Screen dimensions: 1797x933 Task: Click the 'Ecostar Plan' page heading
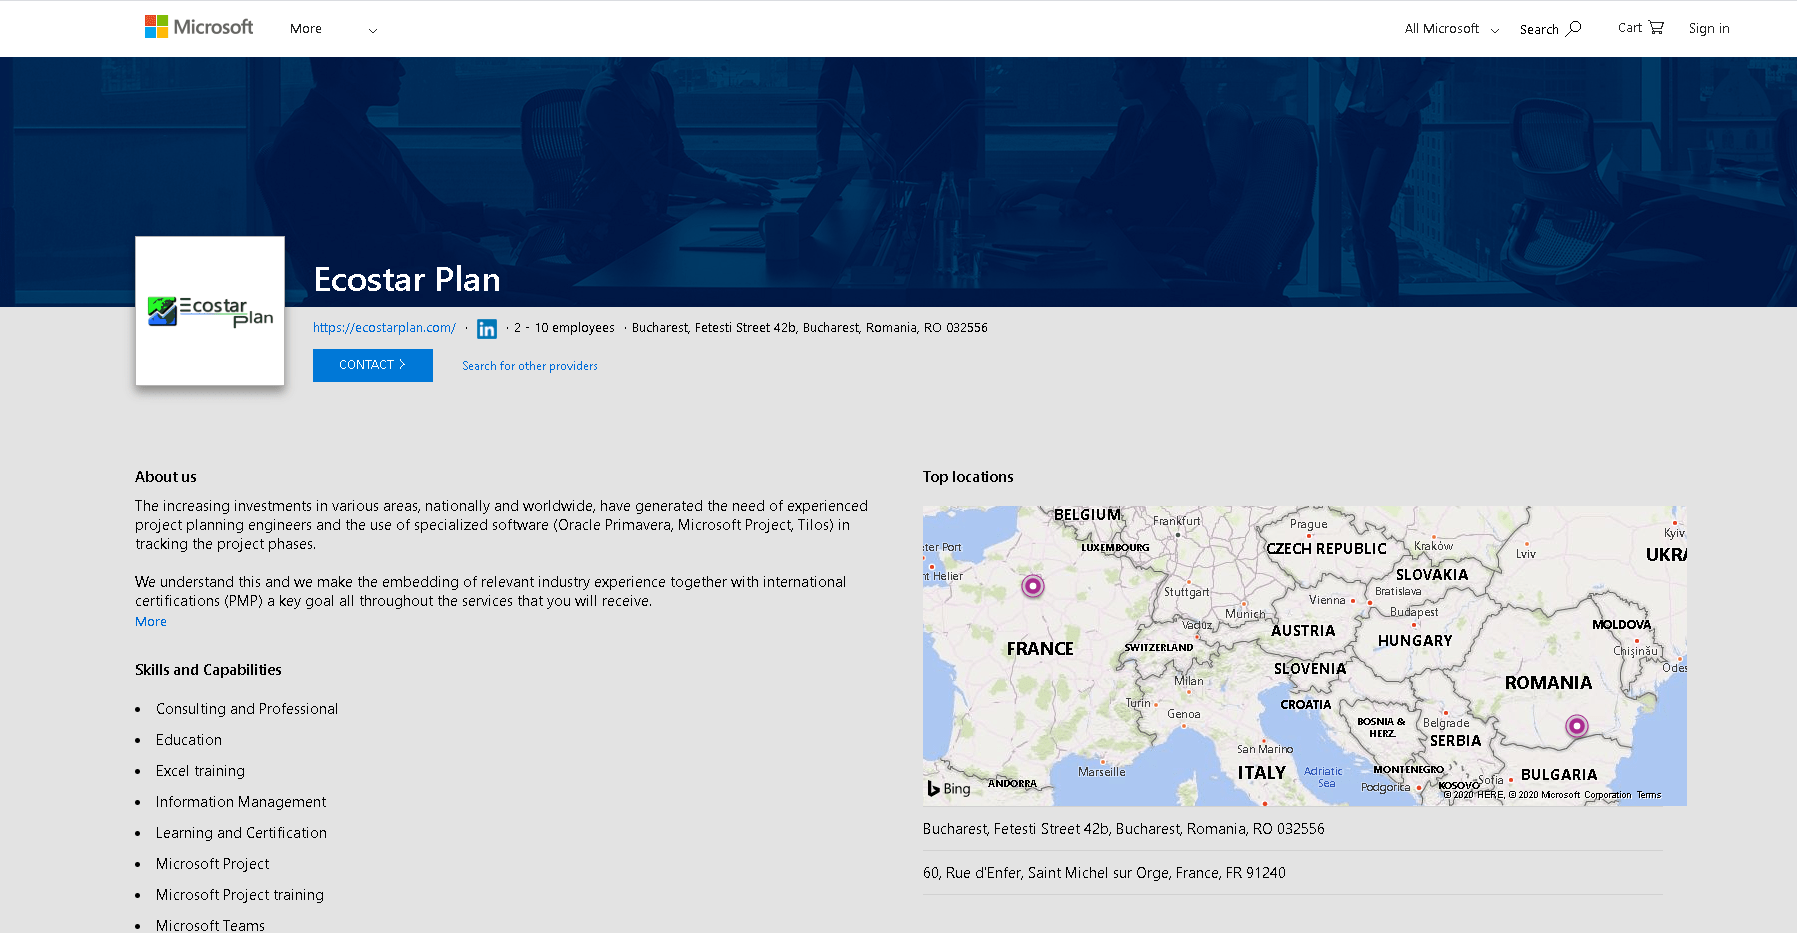click(x=407, y=280)
